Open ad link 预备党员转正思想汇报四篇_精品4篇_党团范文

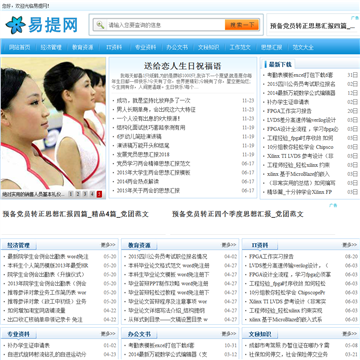76,214
